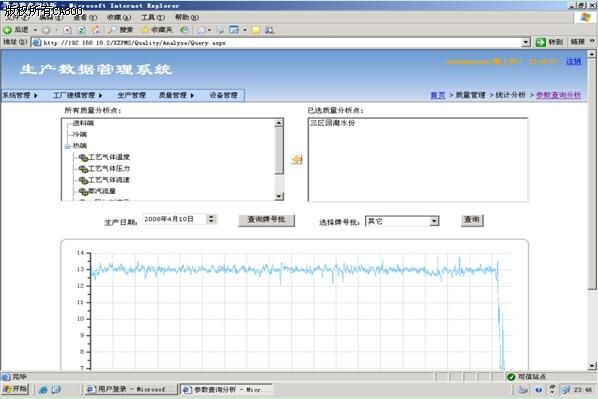Click the Home icon in IE toolbar
Image resolution: width=598 pixels, height=399 pixels.
click(96, 30)
